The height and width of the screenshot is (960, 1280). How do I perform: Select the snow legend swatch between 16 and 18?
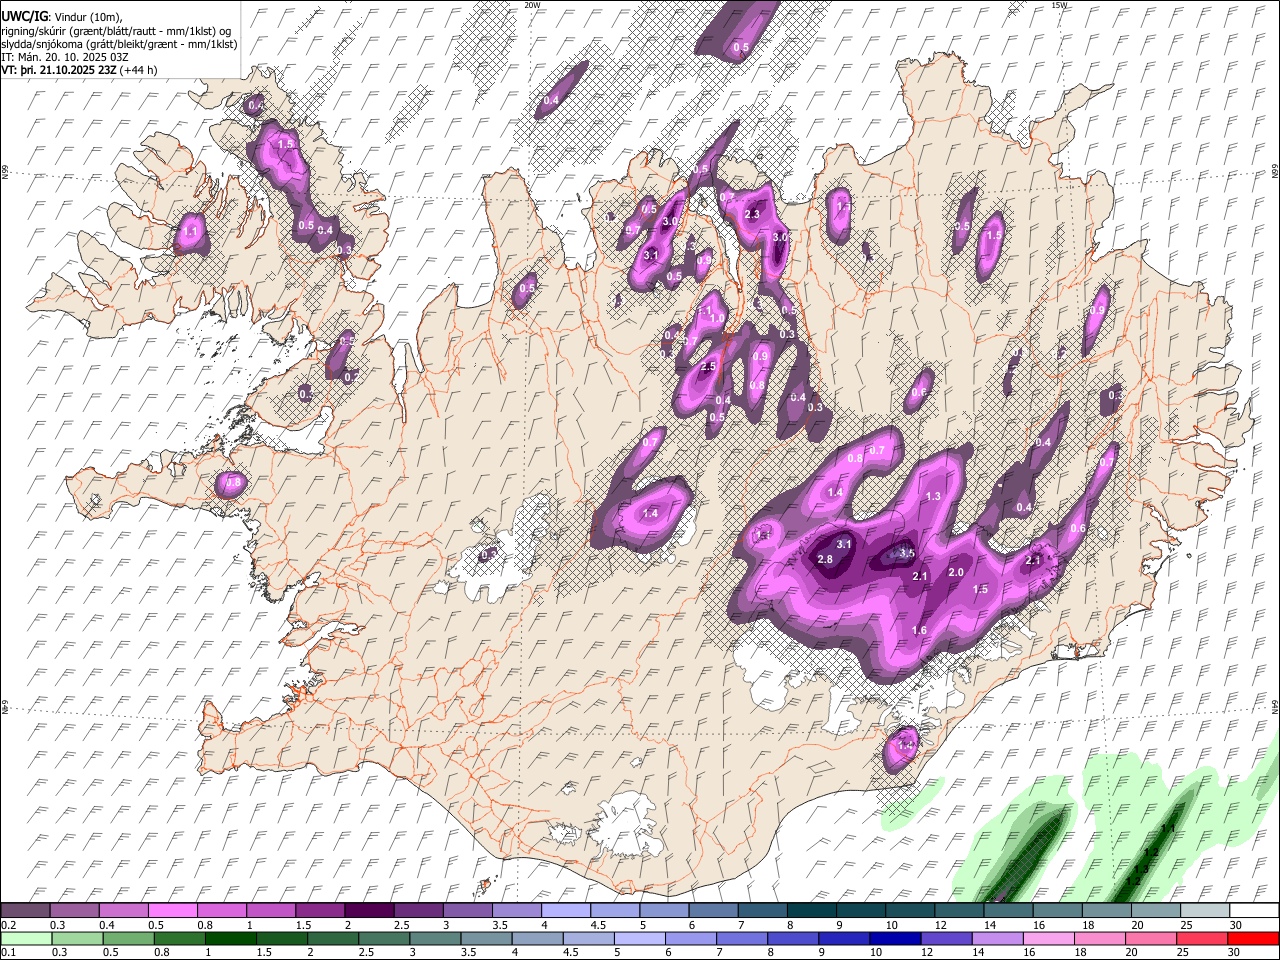(1057, 911)
